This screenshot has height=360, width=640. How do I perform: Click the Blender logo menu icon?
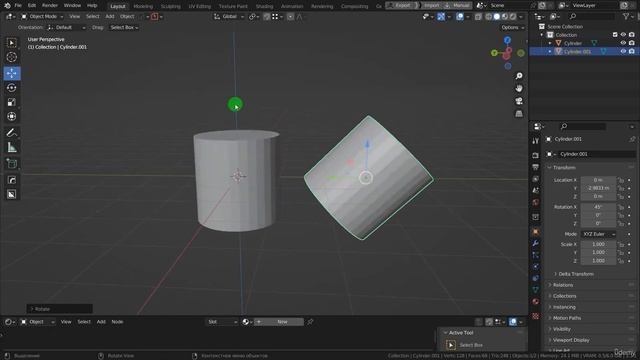7,6
